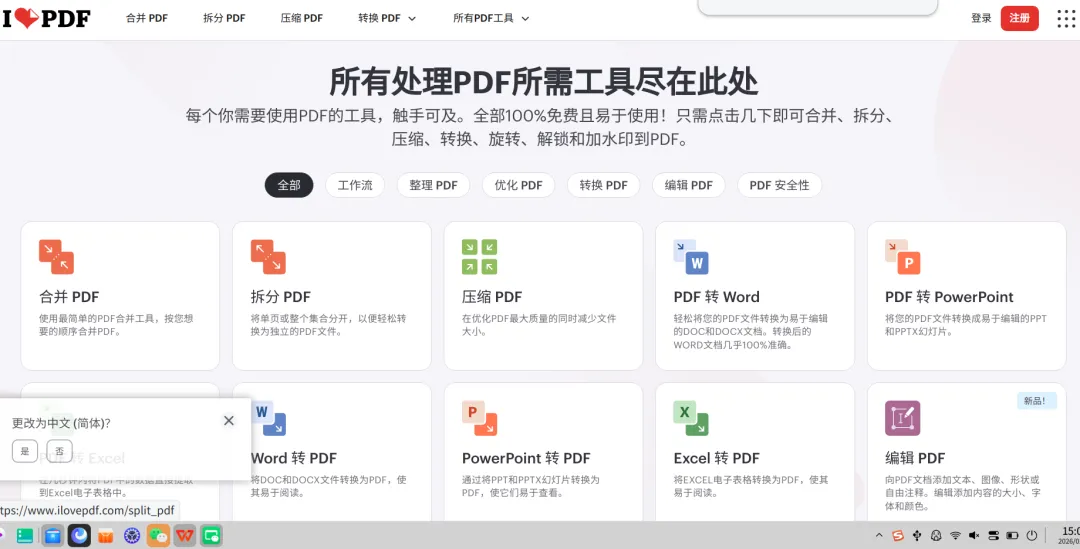1080x549 pixels.
Task: Click the muted volume tray icon
Action: pos(974,535)
